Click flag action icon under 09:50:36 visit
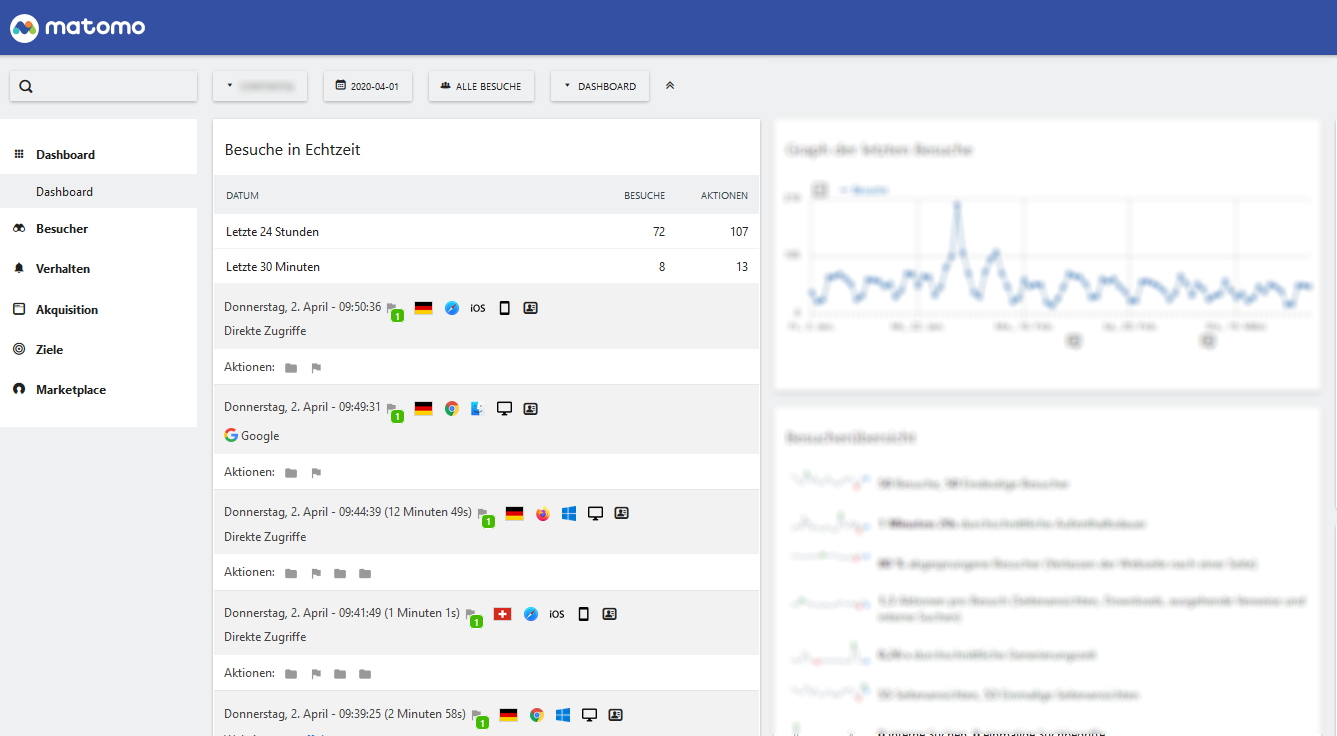This screenshot has height=736, width=1337. (x=316, y=368)
